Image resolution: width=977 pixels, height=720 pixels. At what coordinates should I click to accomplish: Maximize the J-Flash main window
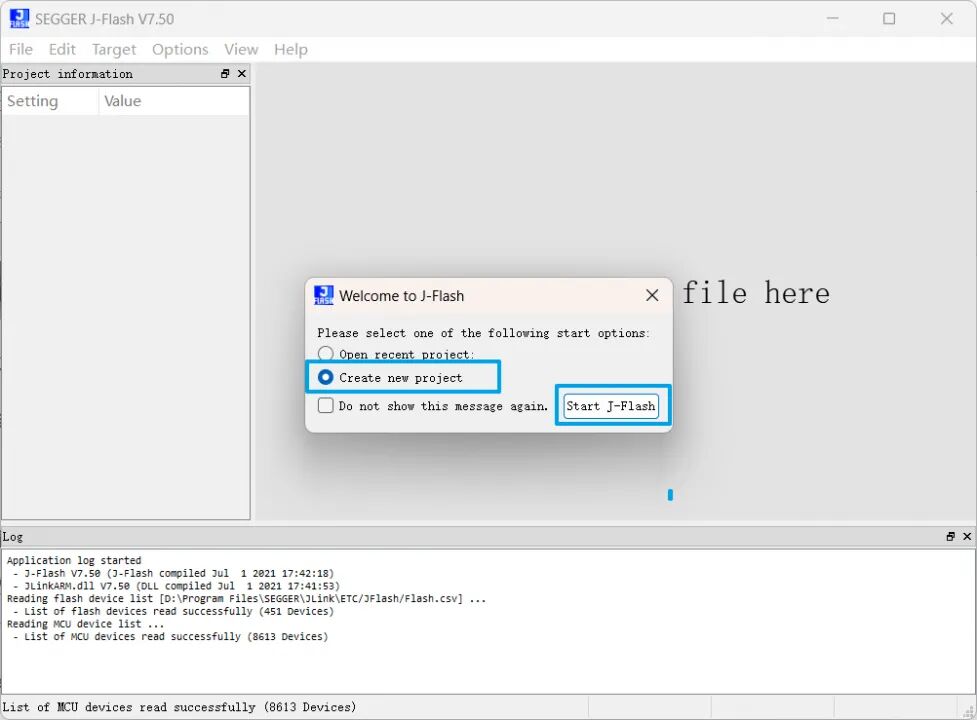point(889,18)
